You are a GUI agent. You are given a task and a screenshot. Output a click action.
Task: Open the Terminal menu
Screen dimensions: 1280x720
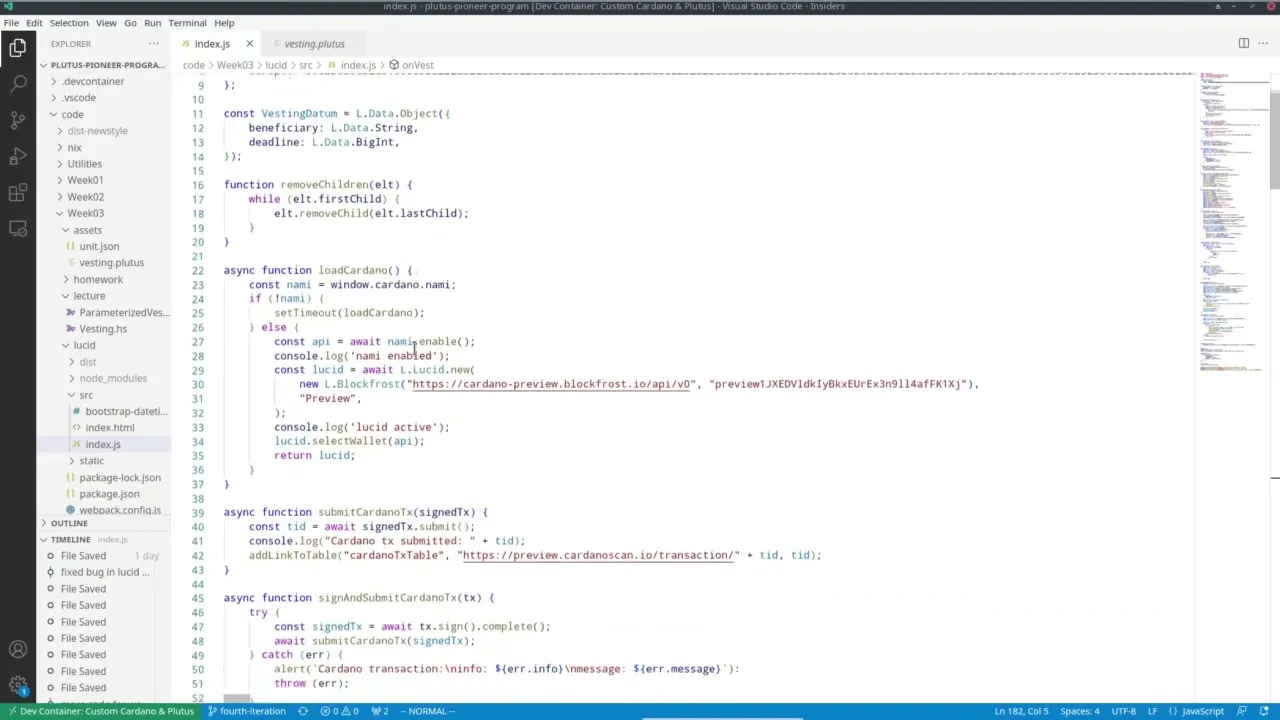(x=187, y=22)
